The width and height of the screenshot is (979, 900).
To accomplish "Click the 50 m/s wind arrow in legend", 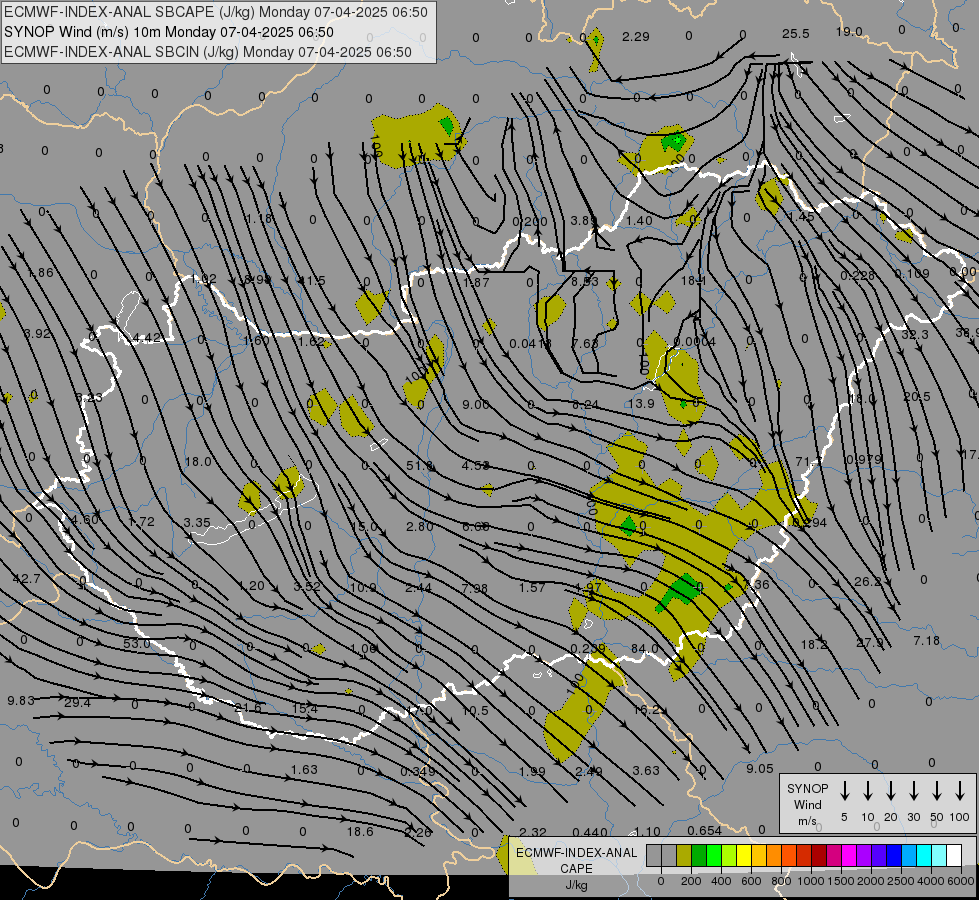I will click(x=937, y=791).
